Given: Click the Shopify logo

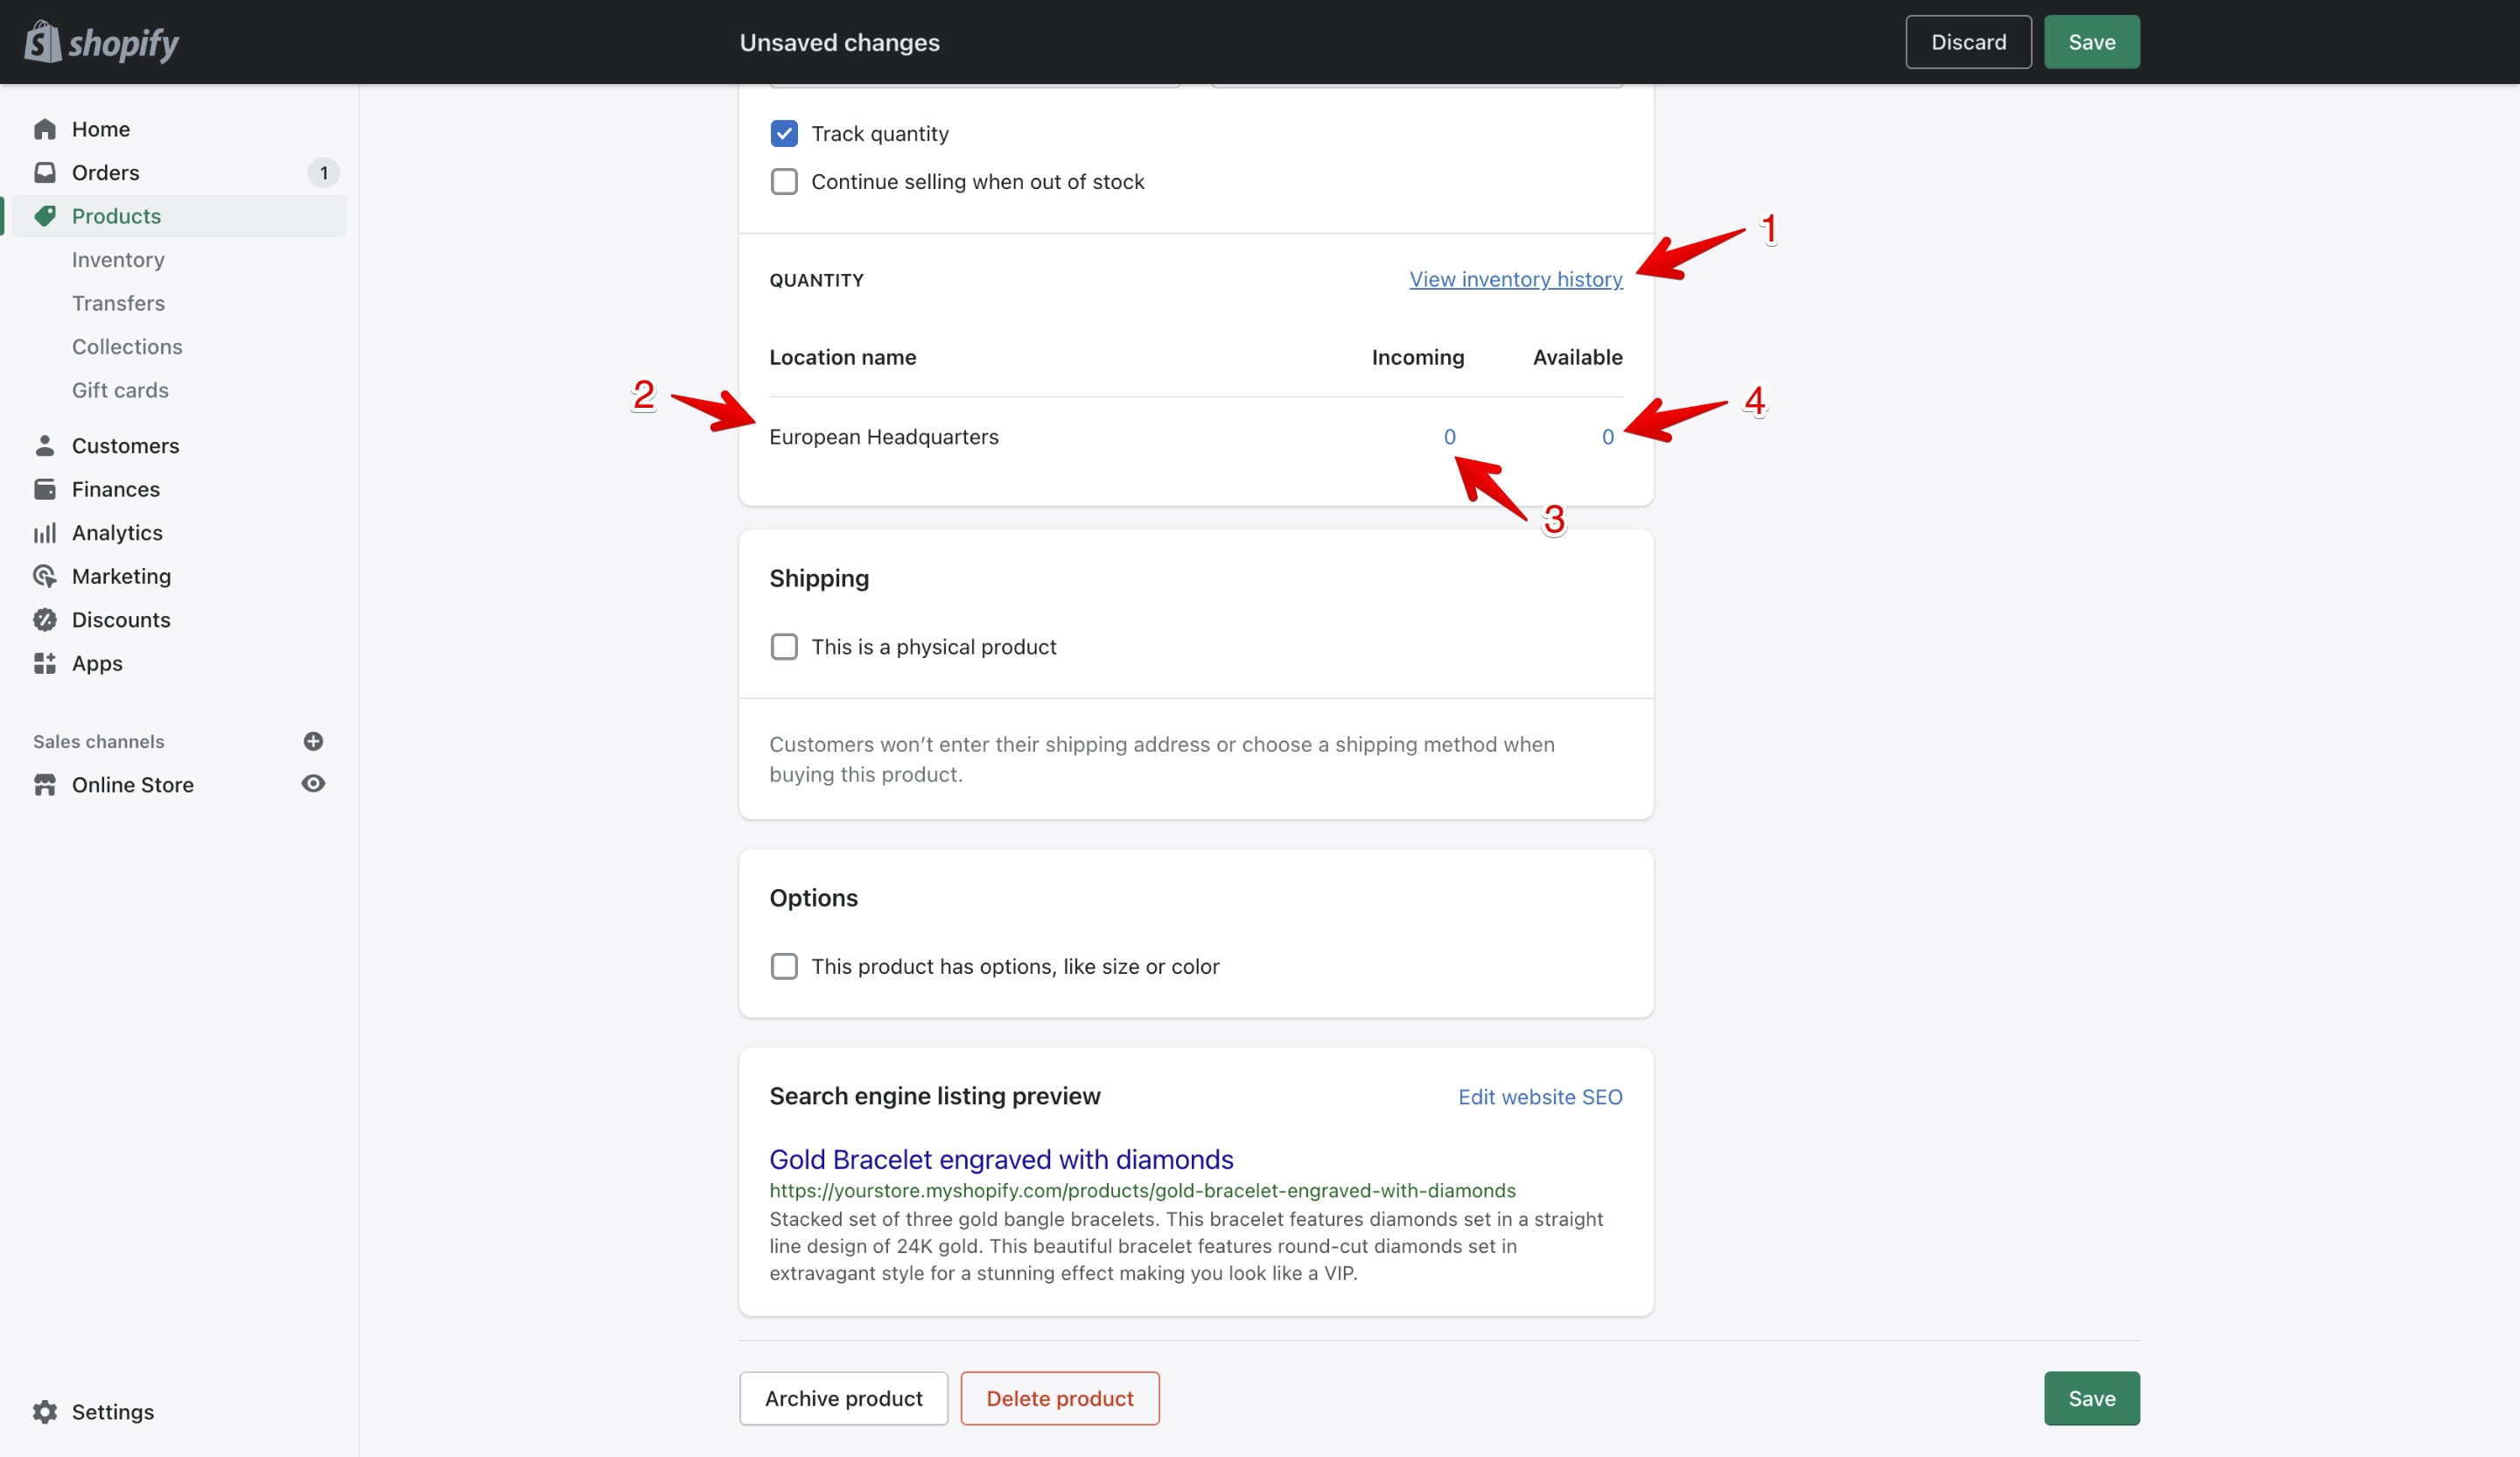Looking at the screenshot, I should point(101,42).
